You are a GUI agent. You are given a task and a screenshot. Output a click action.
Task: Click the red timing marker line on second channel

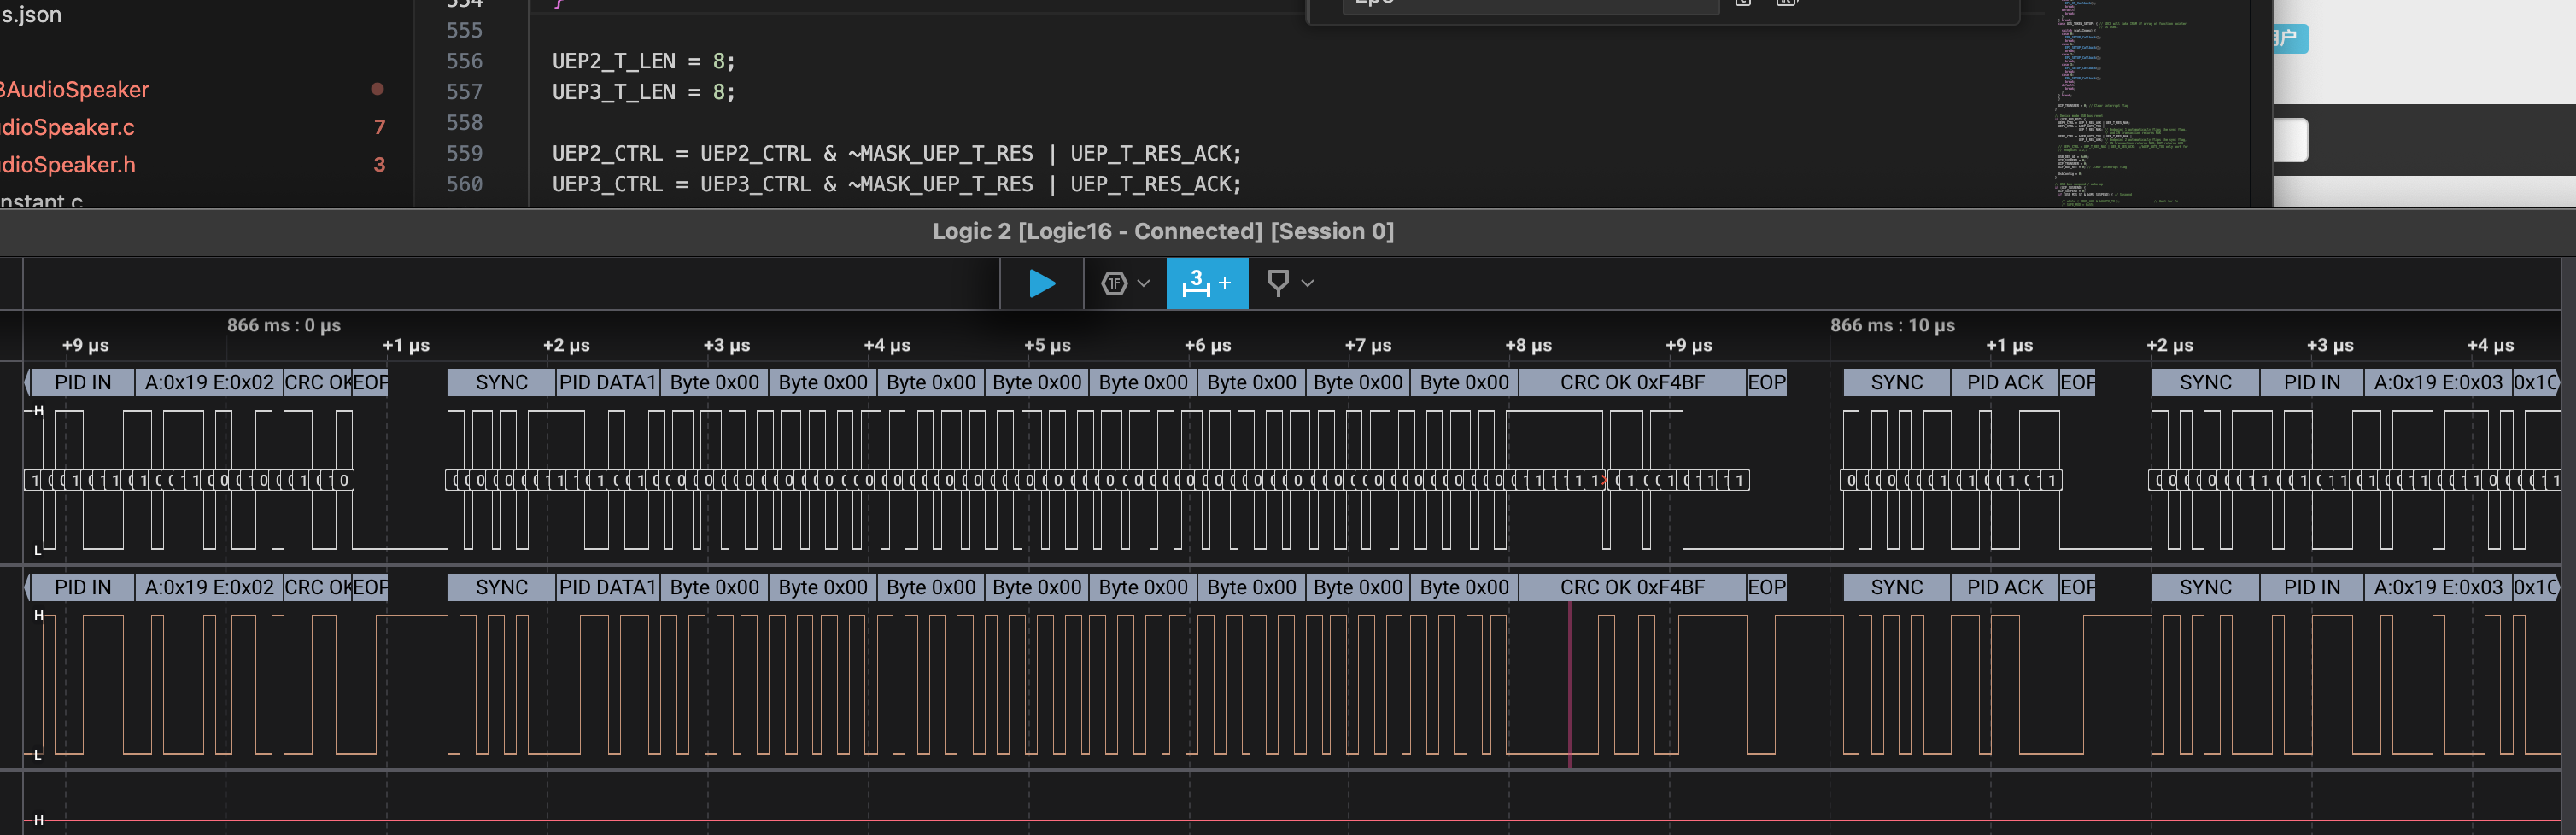pos(1569,685)
